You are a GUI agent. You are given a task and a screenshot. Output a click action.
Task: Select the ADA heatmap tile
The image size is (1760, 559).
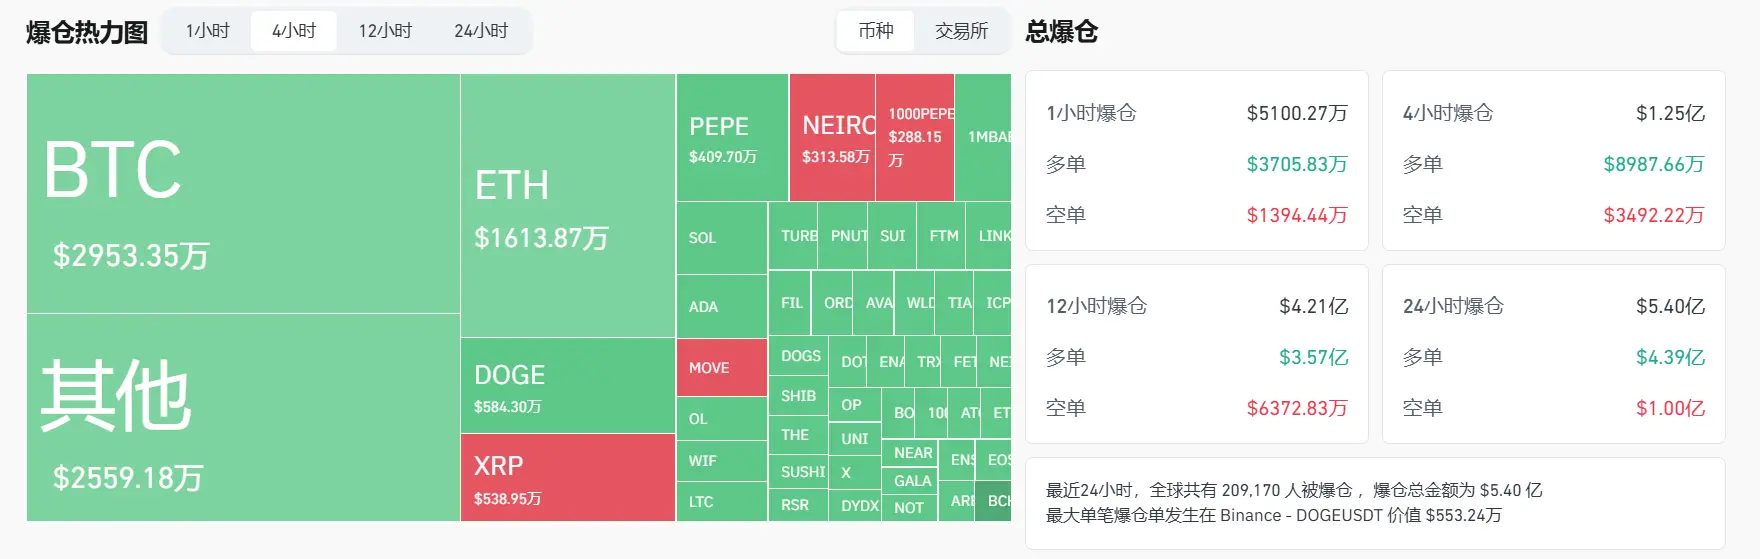721,306
